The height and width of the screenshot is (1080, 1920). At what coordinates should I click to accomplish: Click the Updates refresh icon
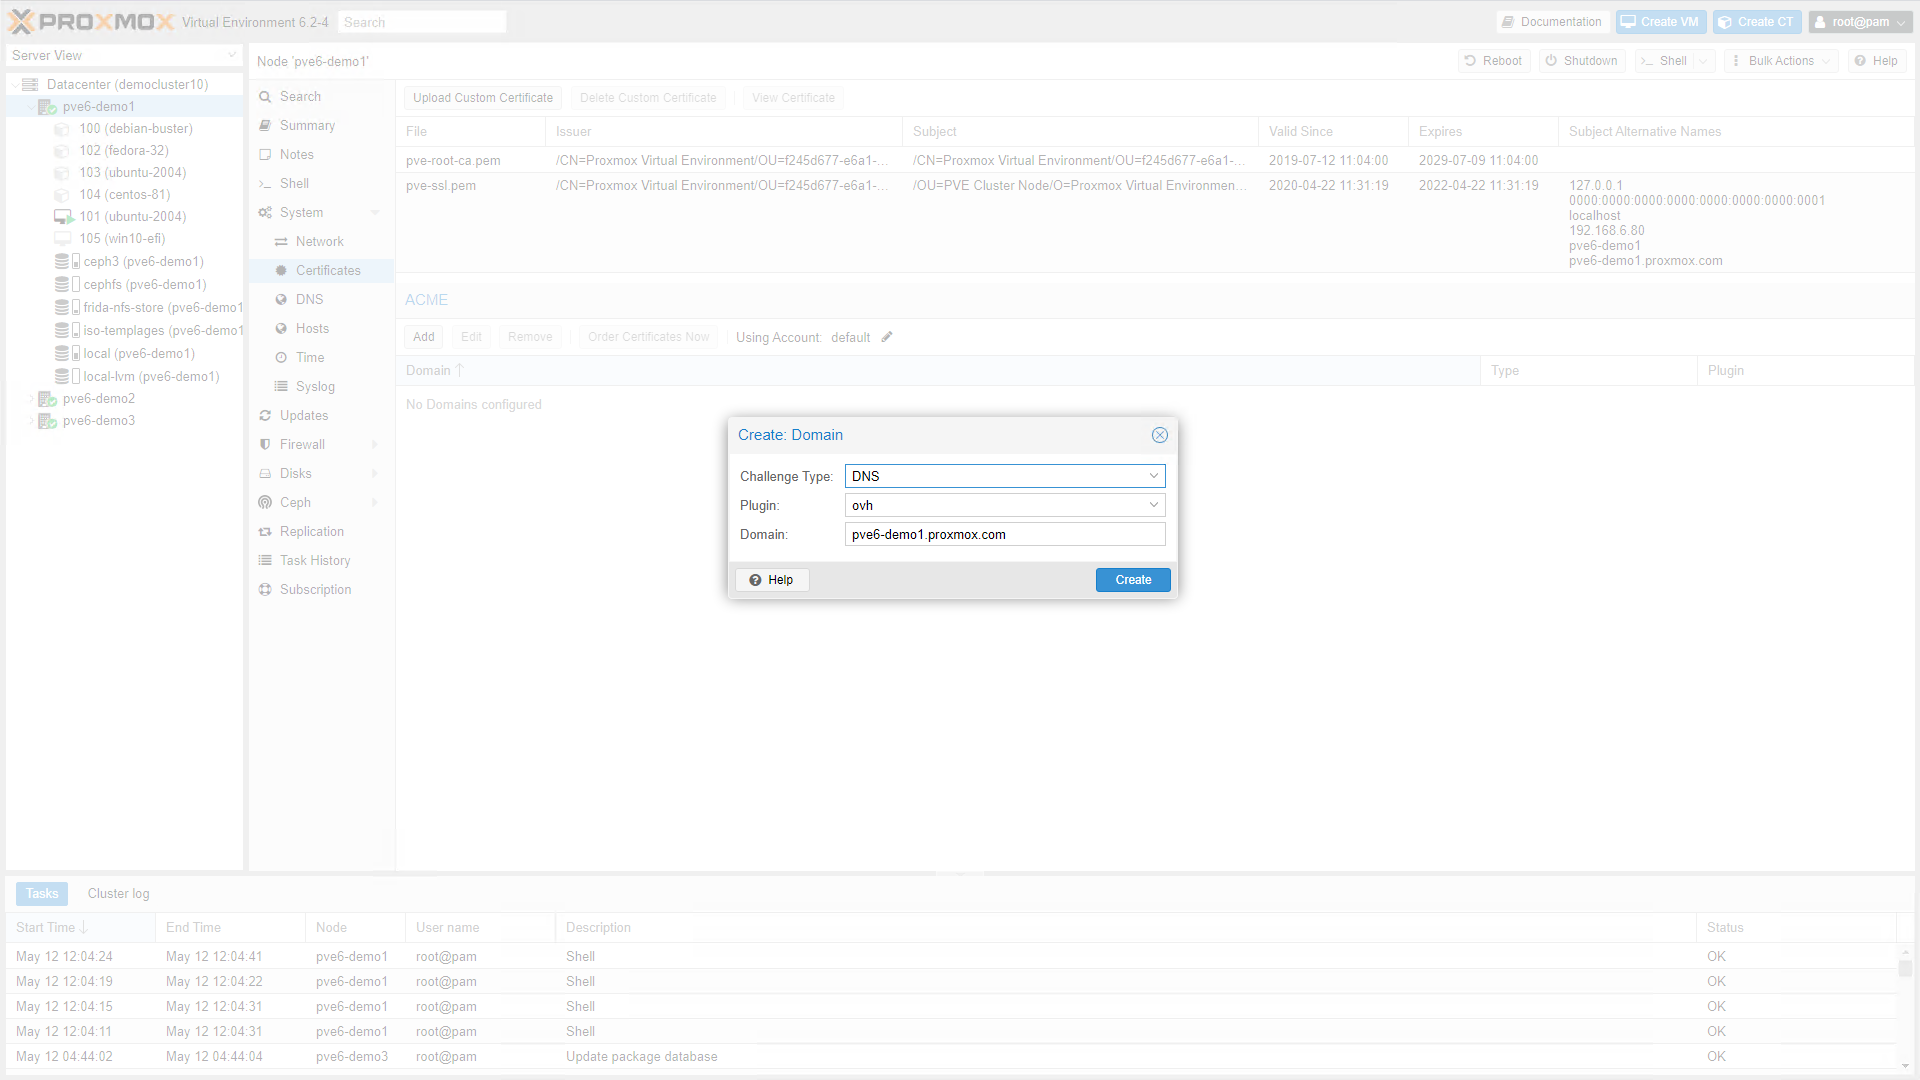265,416
